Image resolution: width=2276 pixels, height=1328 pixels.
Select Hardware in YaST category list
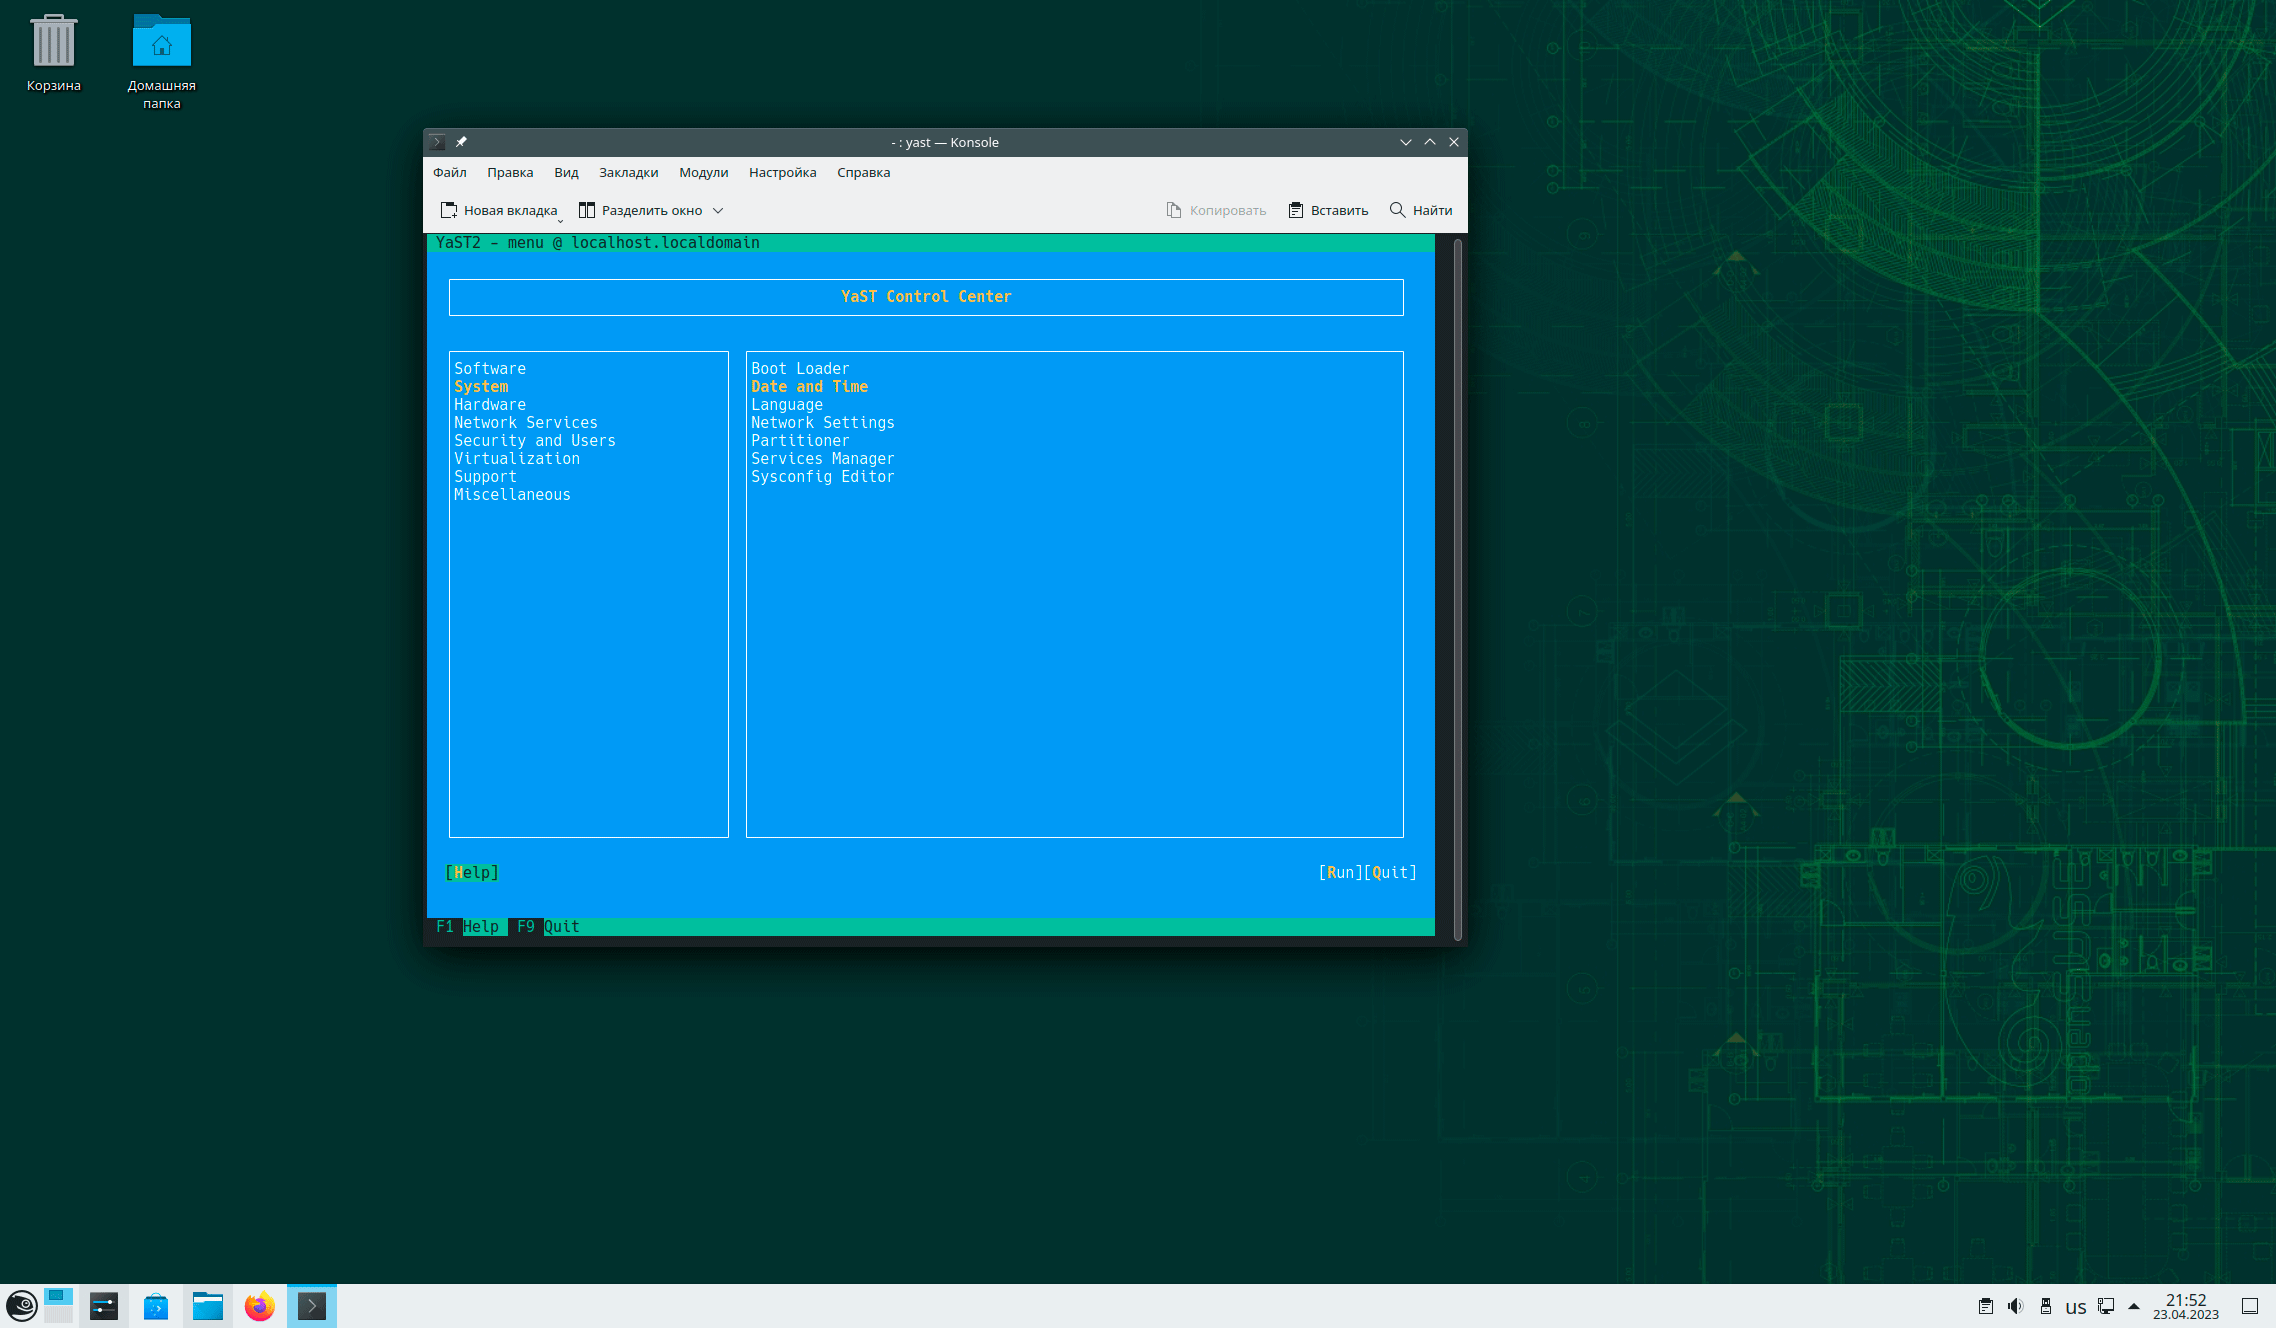click(x=489, y=405)
